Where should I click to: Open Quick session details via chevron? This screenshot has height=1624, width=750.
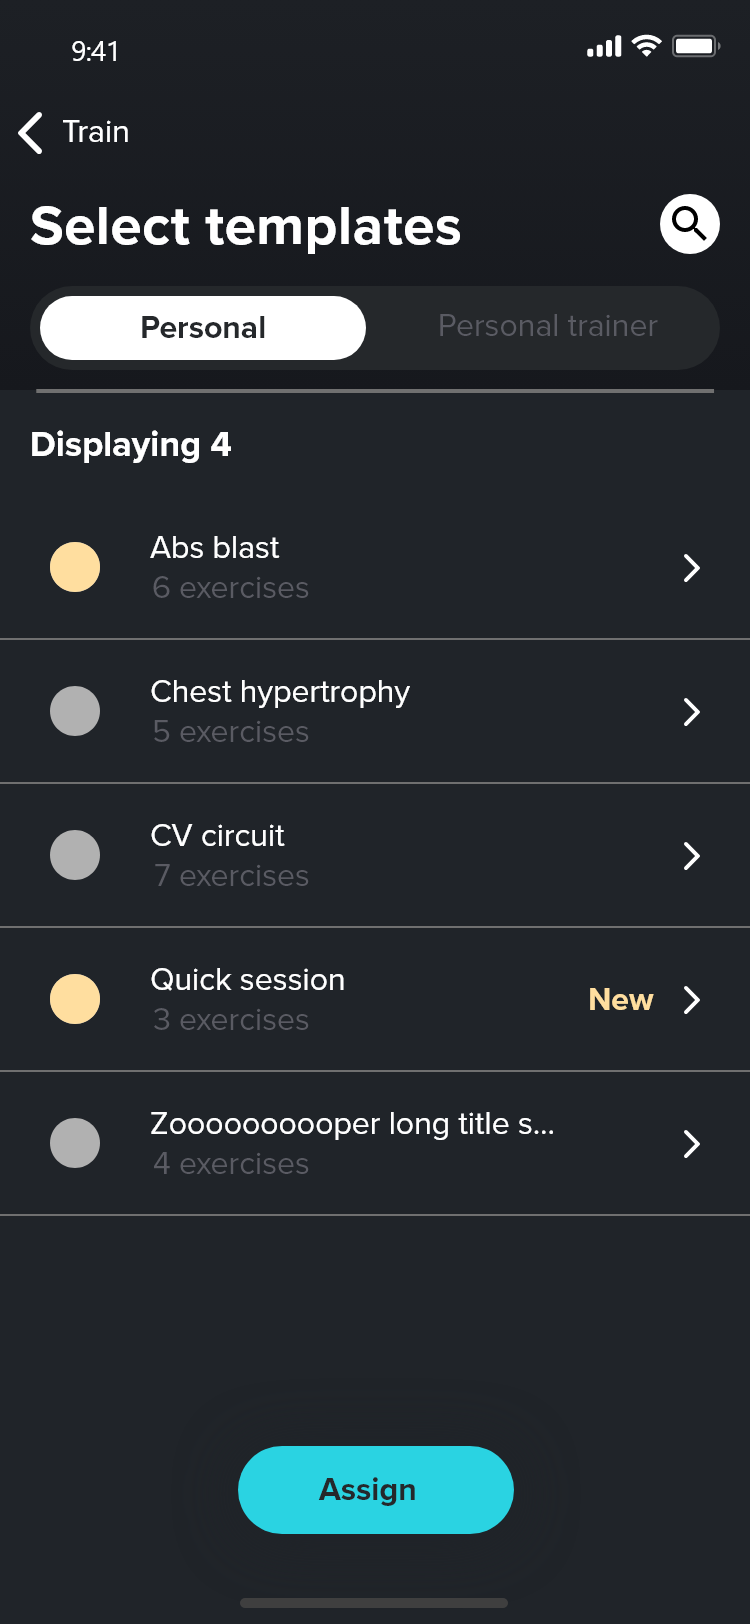click(691, 1000)
